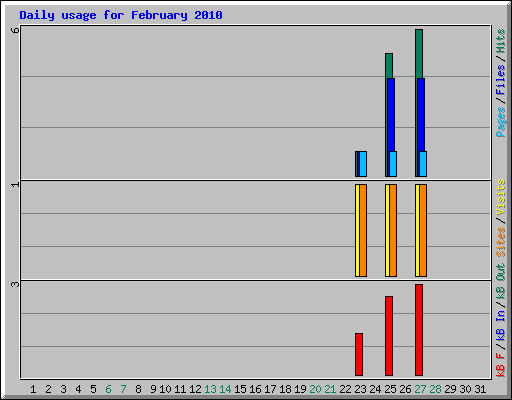Click the y-axis value '1' of middle chart
Viewport: 512px width, 400px height.
[x=15, y=184]
